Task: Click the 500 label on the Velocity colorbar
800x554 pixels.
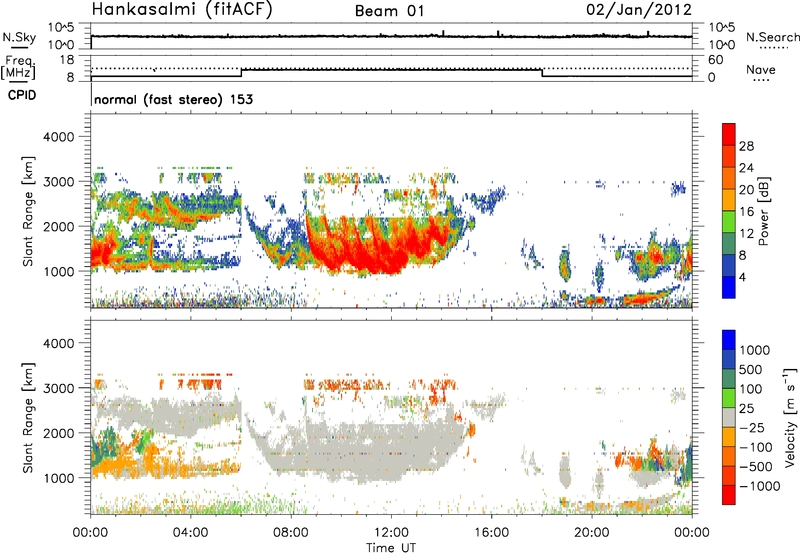Action: pos(751,369)
